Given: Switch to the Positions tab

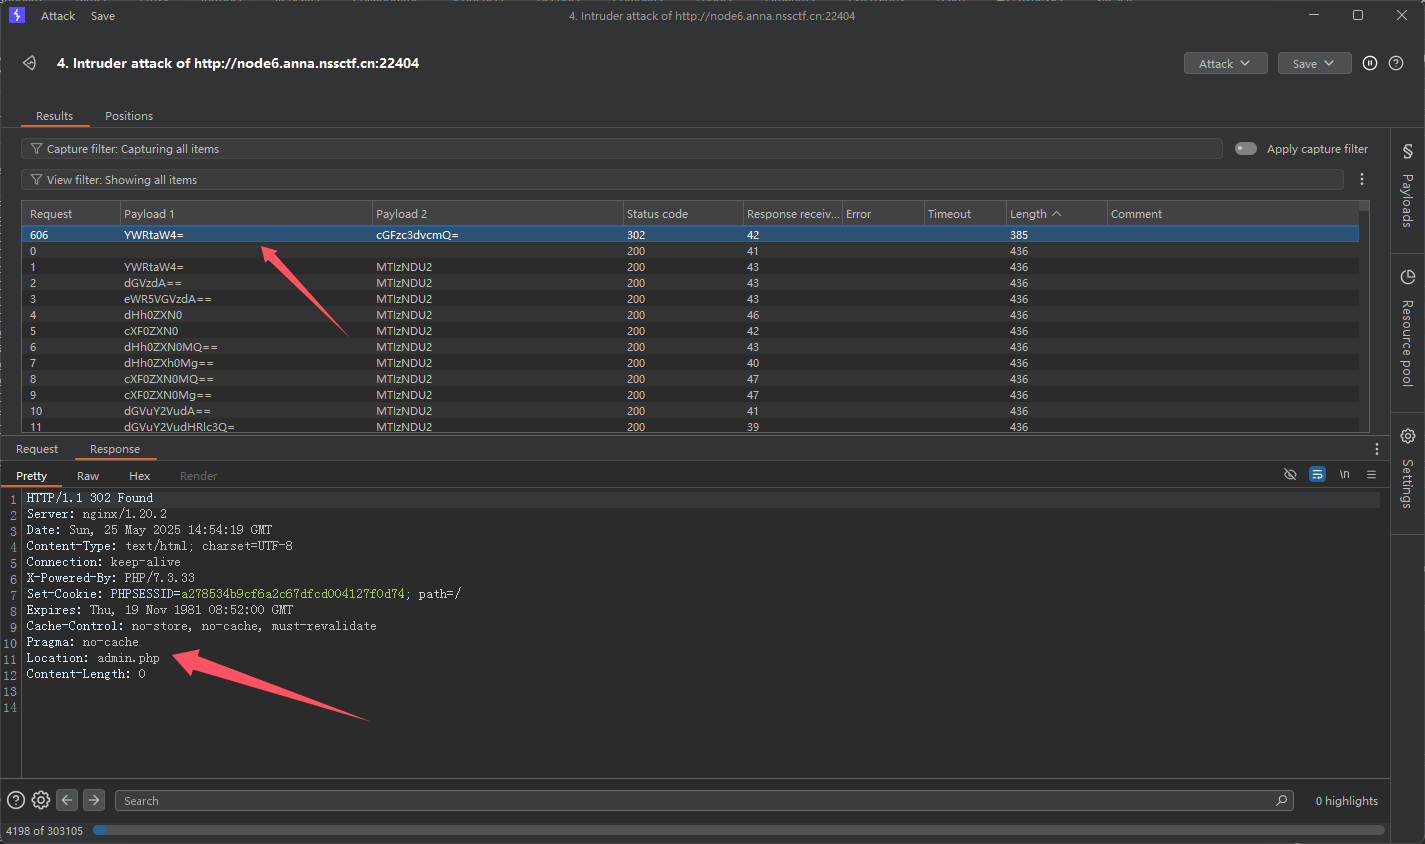Looking at the screenshot, I should point(129,116).
